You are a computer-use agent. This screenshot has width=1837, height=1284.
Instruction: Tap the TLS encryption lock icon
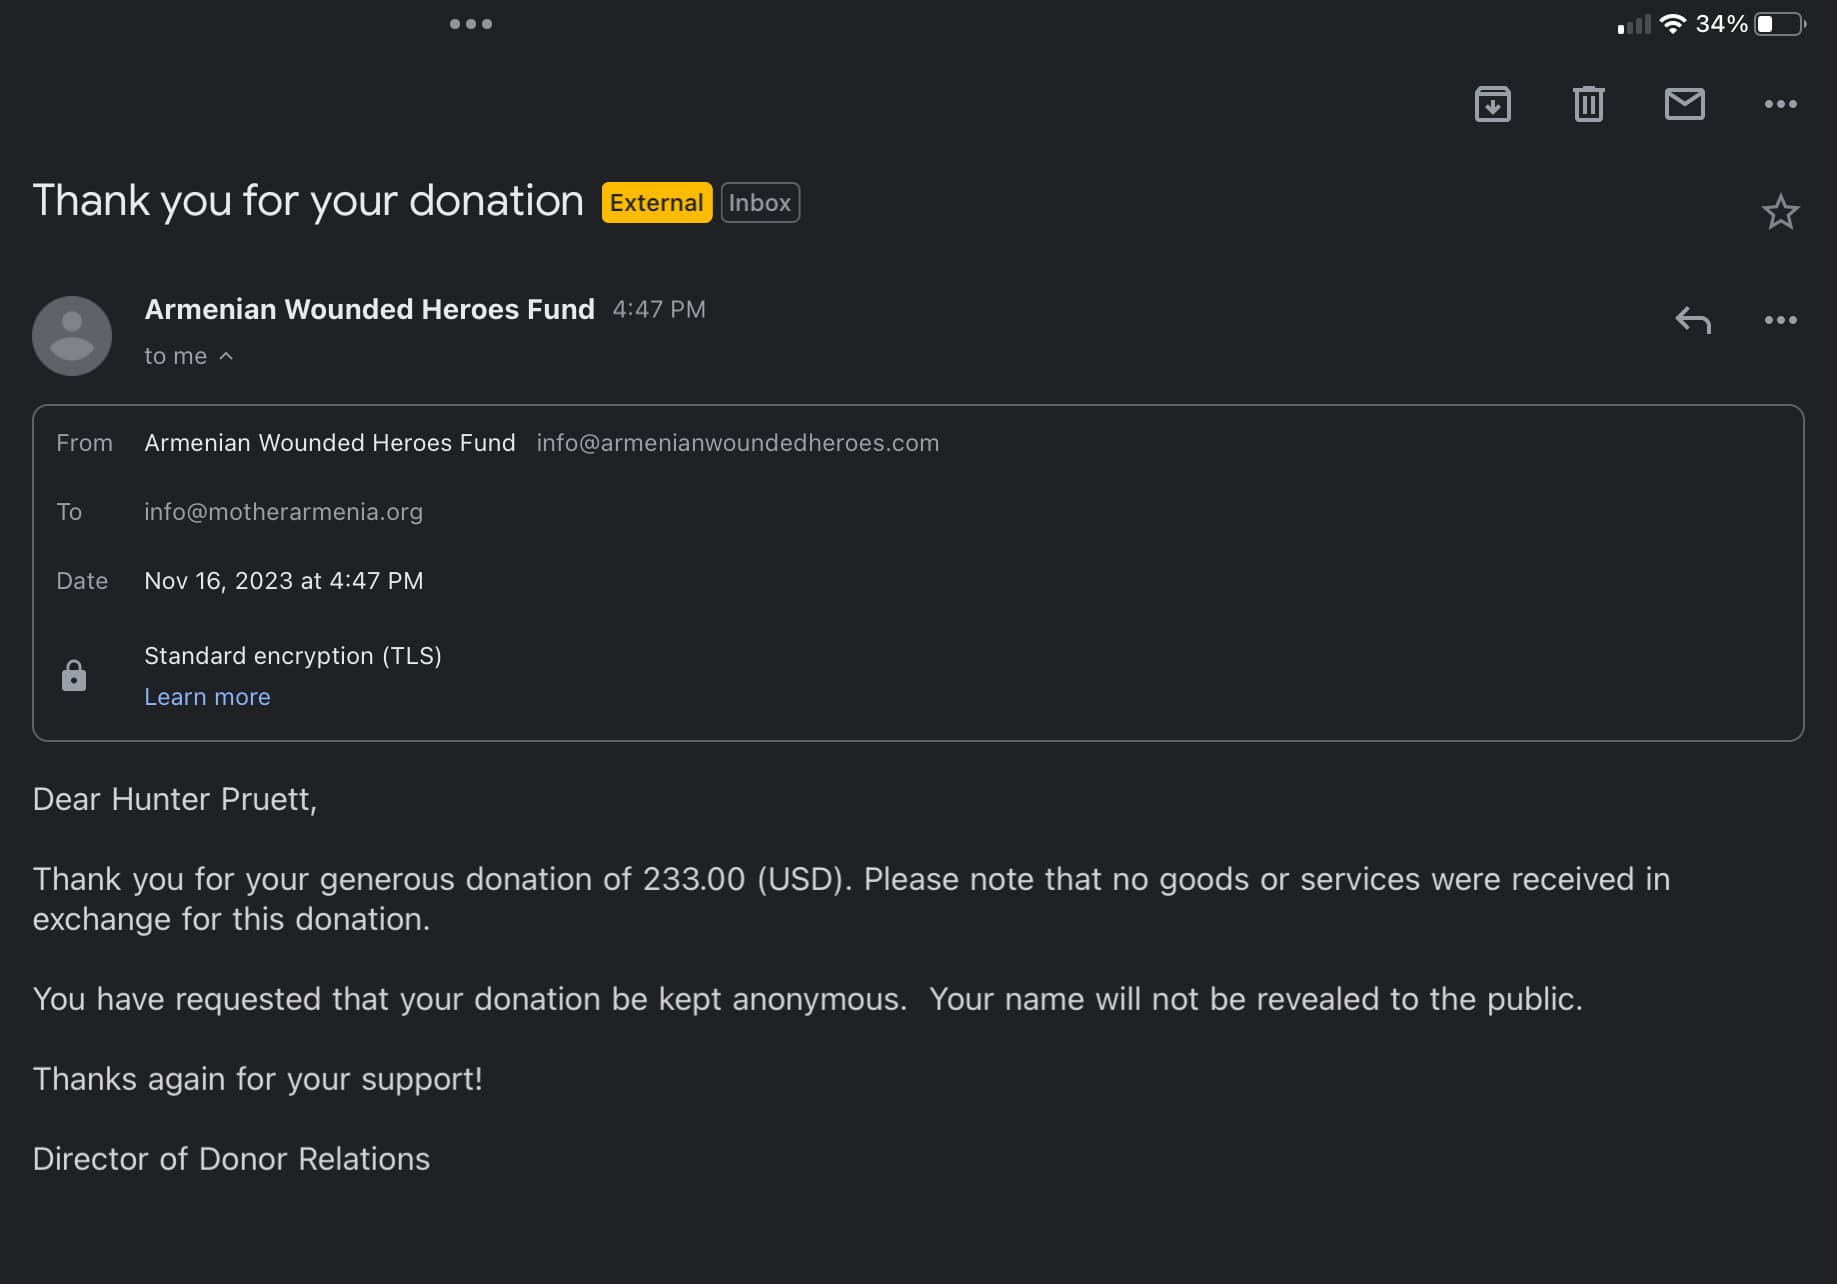(74, 676)
